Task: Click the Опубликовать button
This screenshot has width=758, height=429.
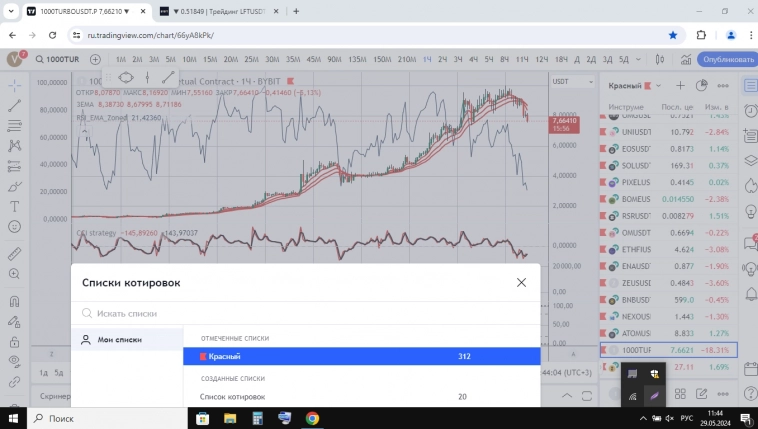Action: click(726, 59)
